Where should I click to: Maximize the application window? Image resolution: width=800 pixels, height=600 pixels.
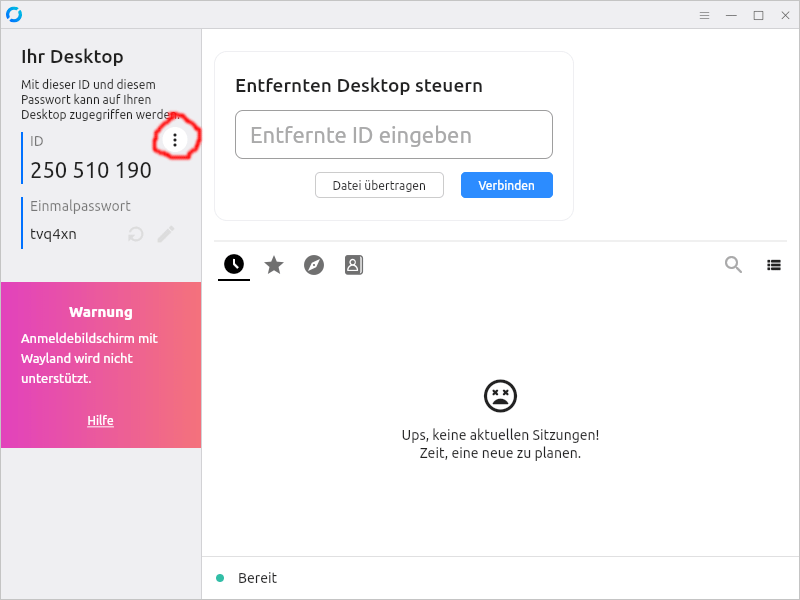point(758,15)
